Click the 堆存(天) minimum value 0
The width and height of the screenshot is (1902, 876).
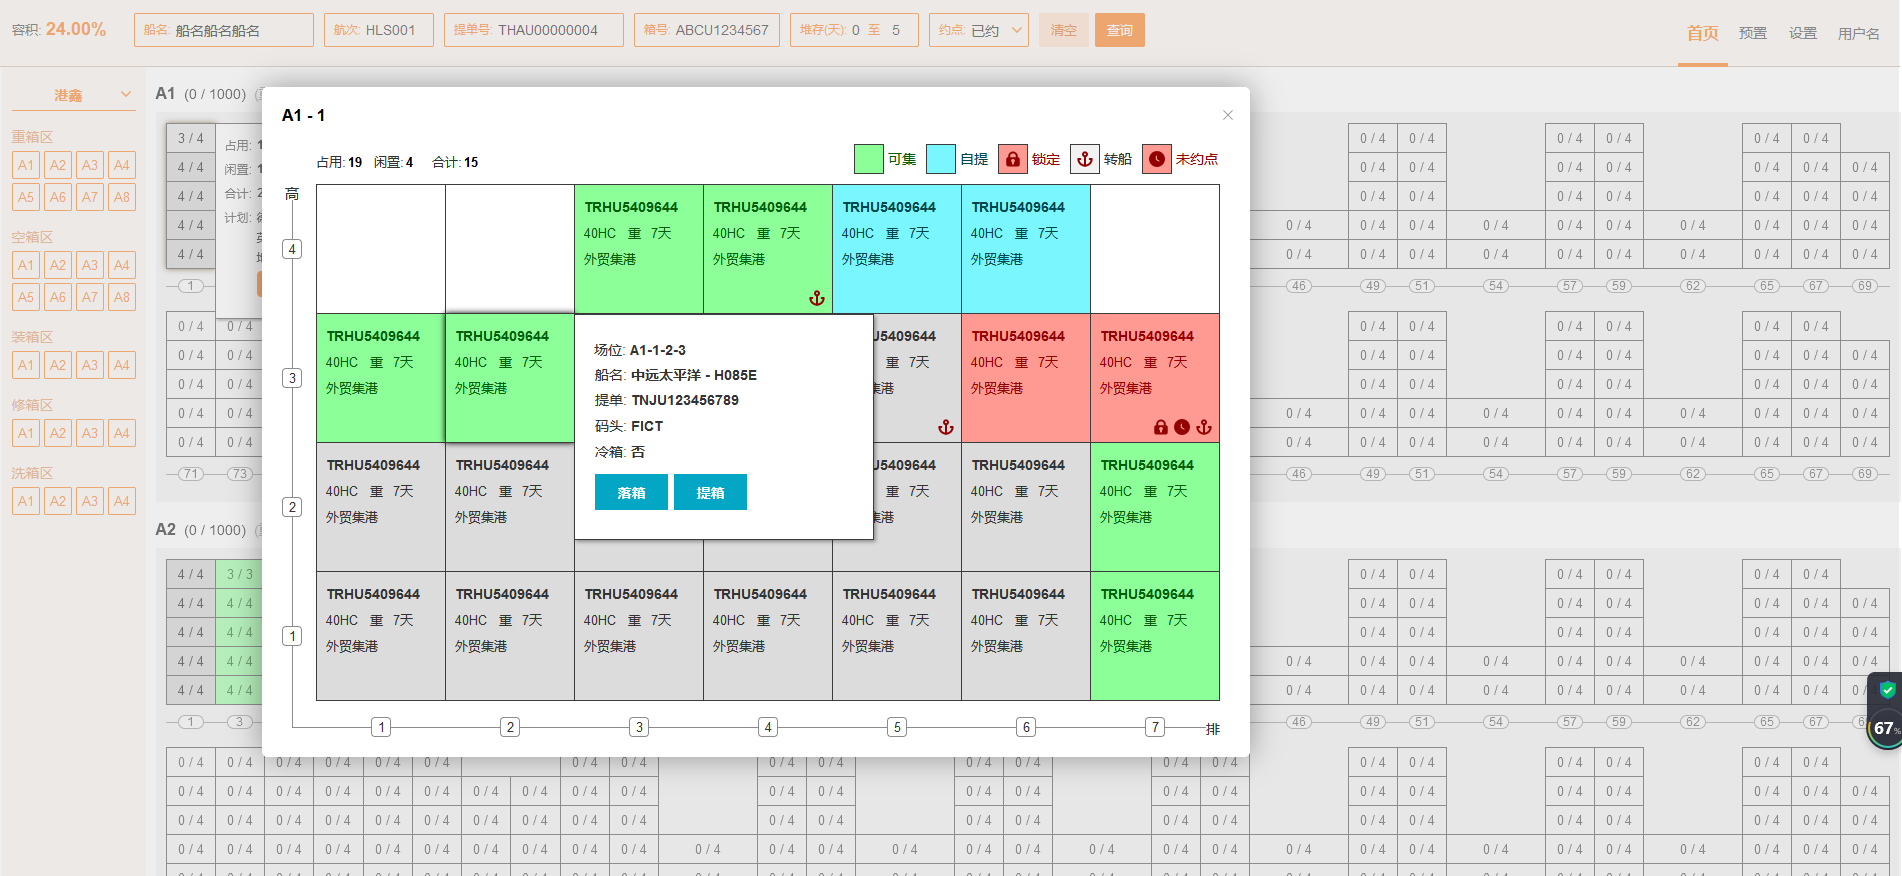click(856, 30)
